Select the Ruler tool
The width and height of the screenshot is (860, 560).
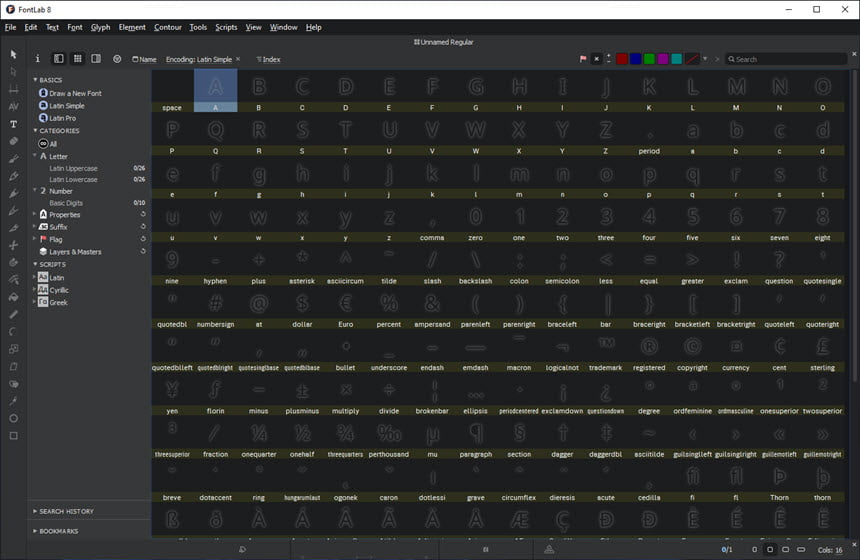[x=13, y=314]
